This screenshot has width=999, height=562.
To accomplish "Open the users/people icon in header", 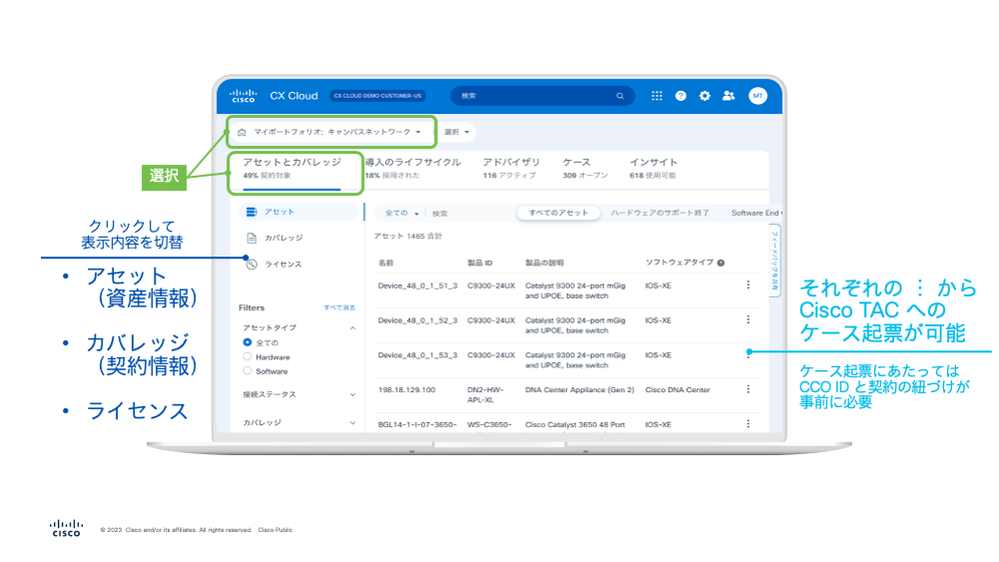I will coord(729,96).
